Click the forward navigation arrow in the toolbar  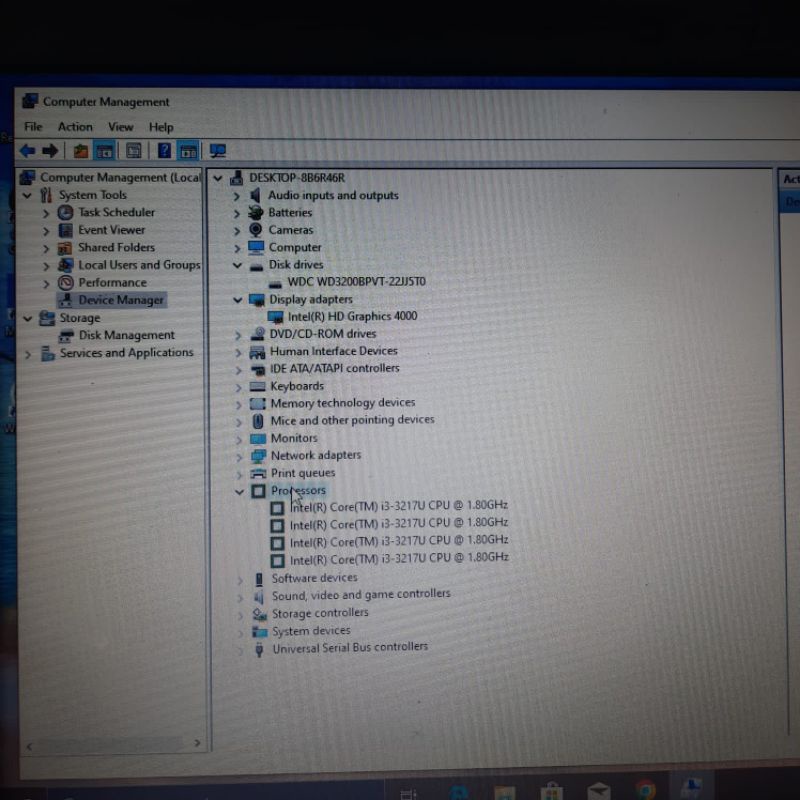tap(48, 150)
